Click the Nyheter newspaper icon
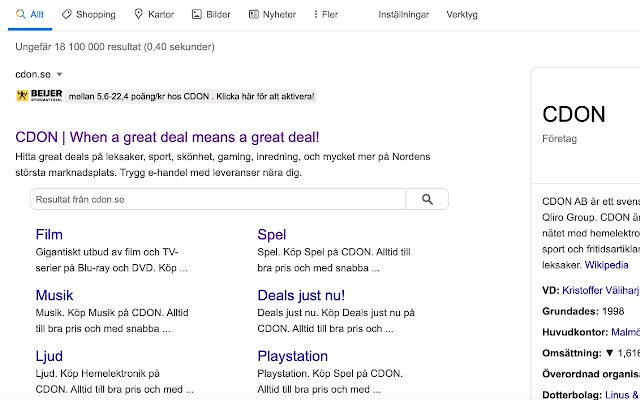 (254, 15)
